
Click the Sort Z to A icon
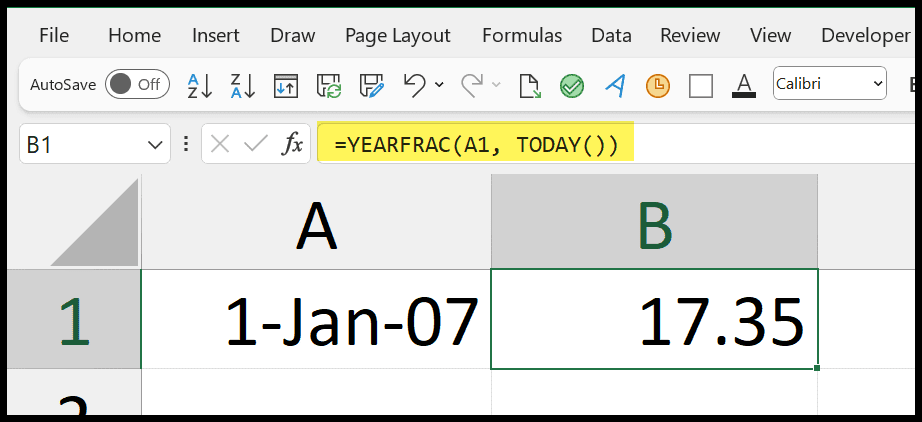coord(243,85)
